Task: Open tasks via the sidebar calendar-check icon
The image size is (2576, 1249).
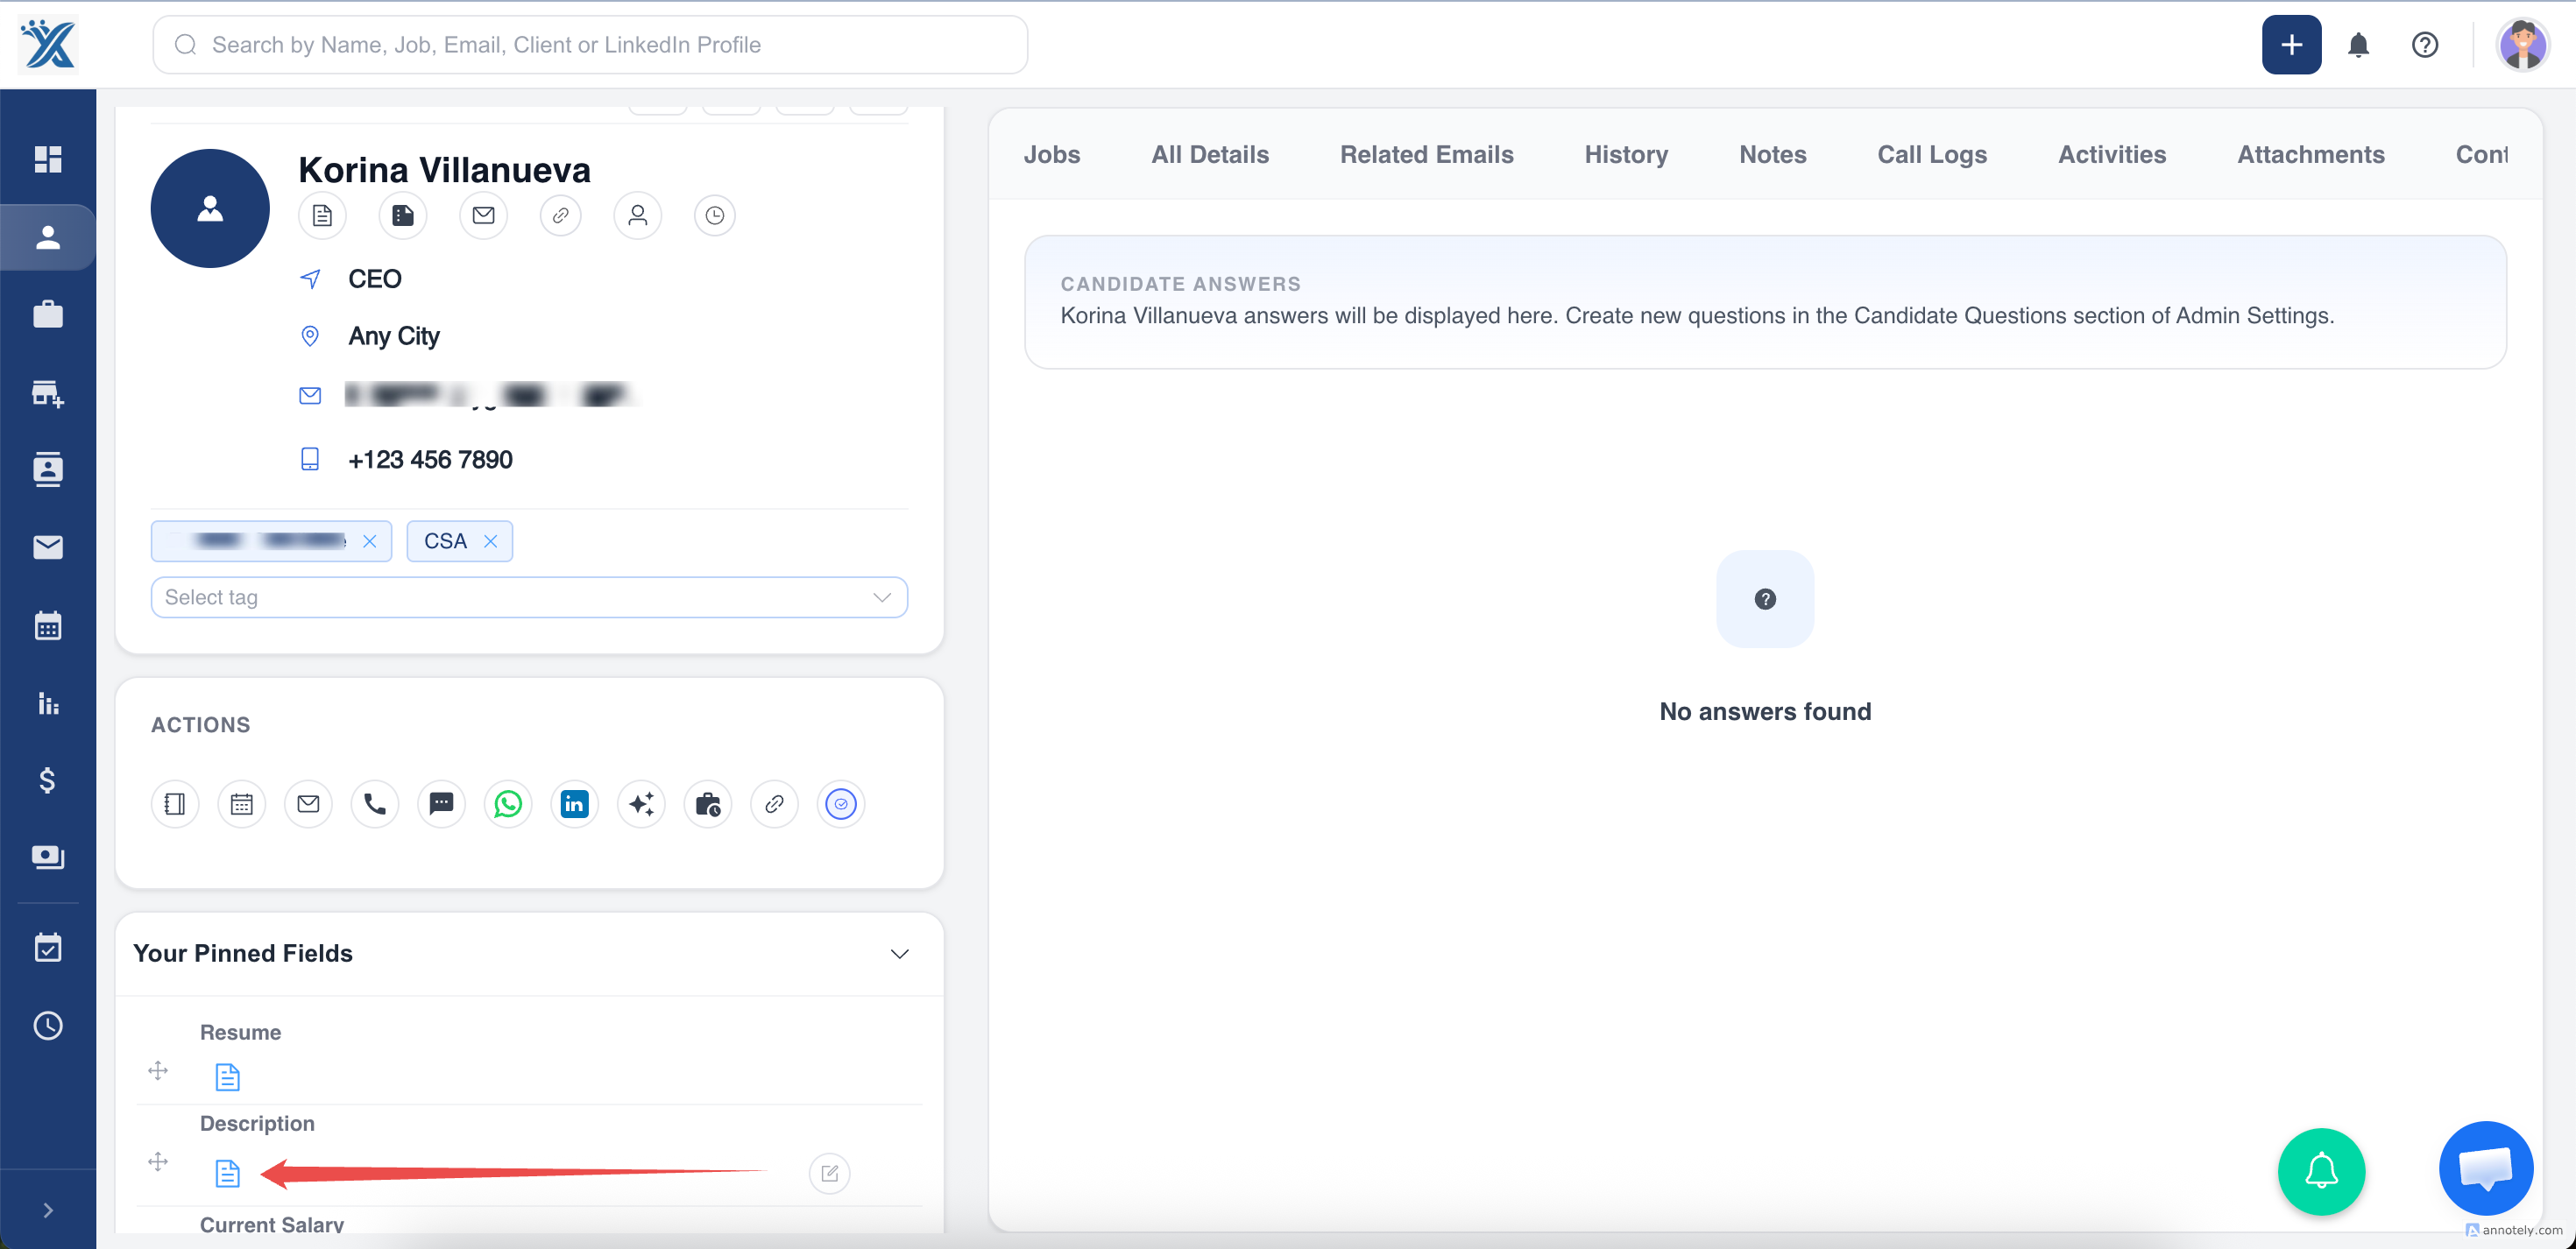Action: tap(48, 947)
